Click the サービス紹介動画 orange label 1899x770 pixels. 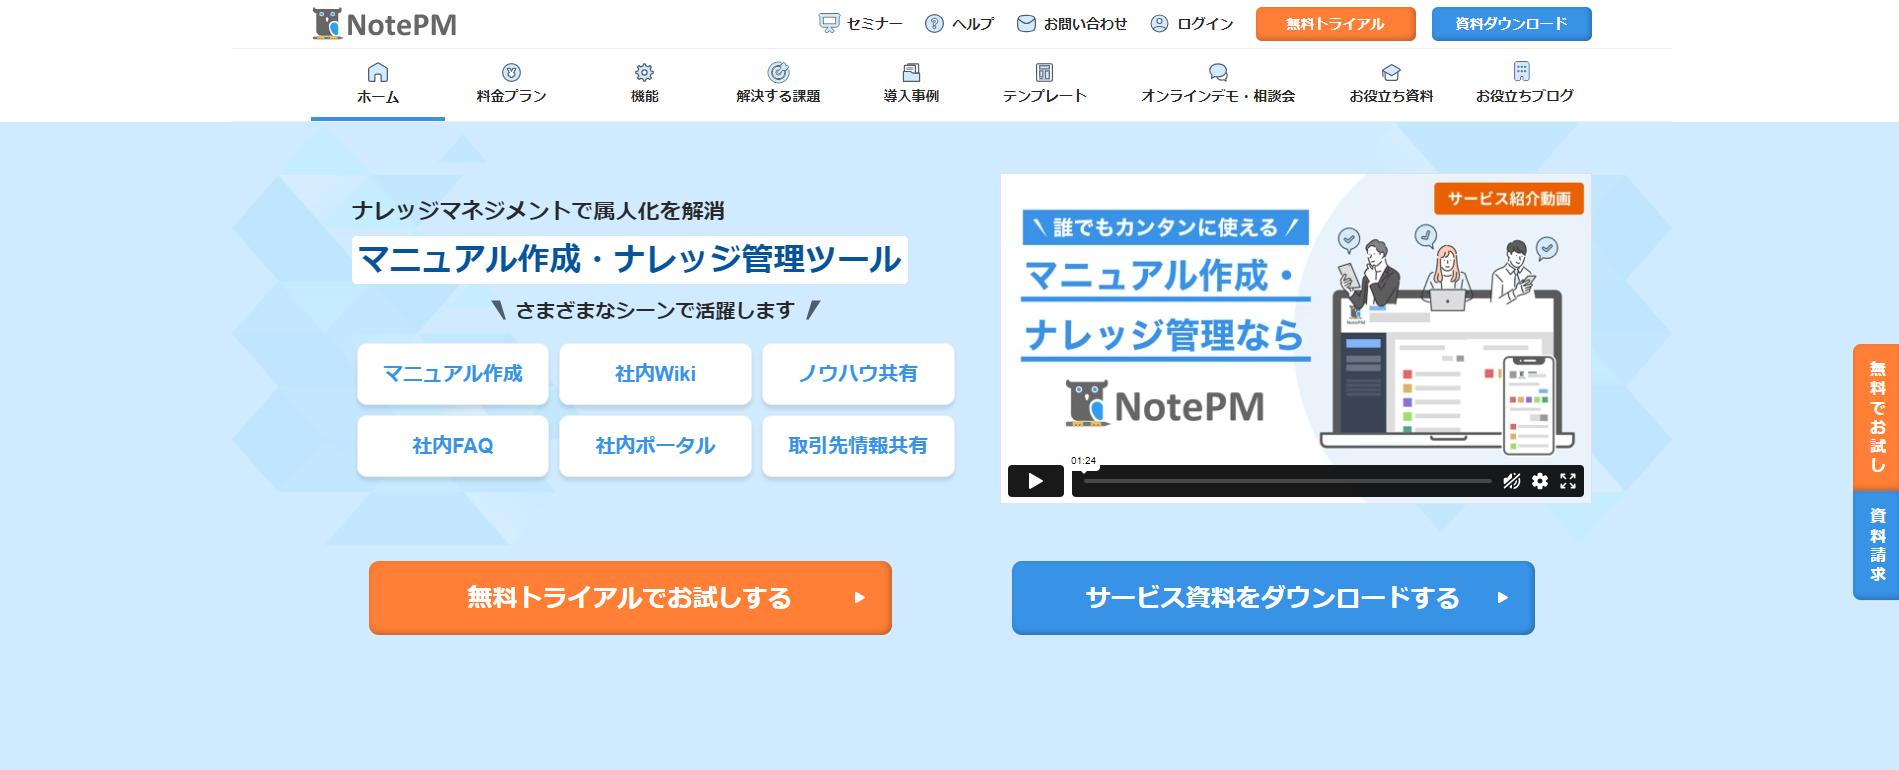1509,199
